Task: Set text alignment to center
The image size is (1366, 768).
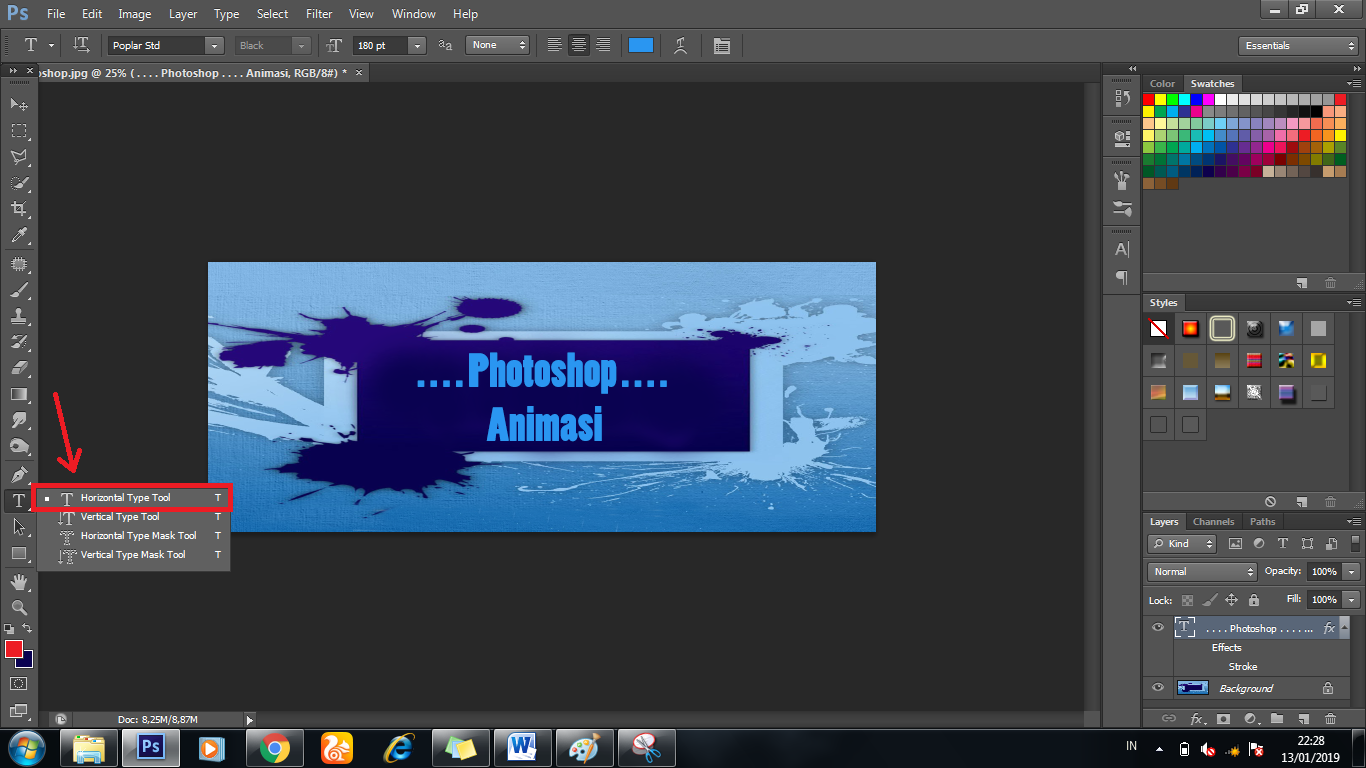Action: click(x=578, y=45)
